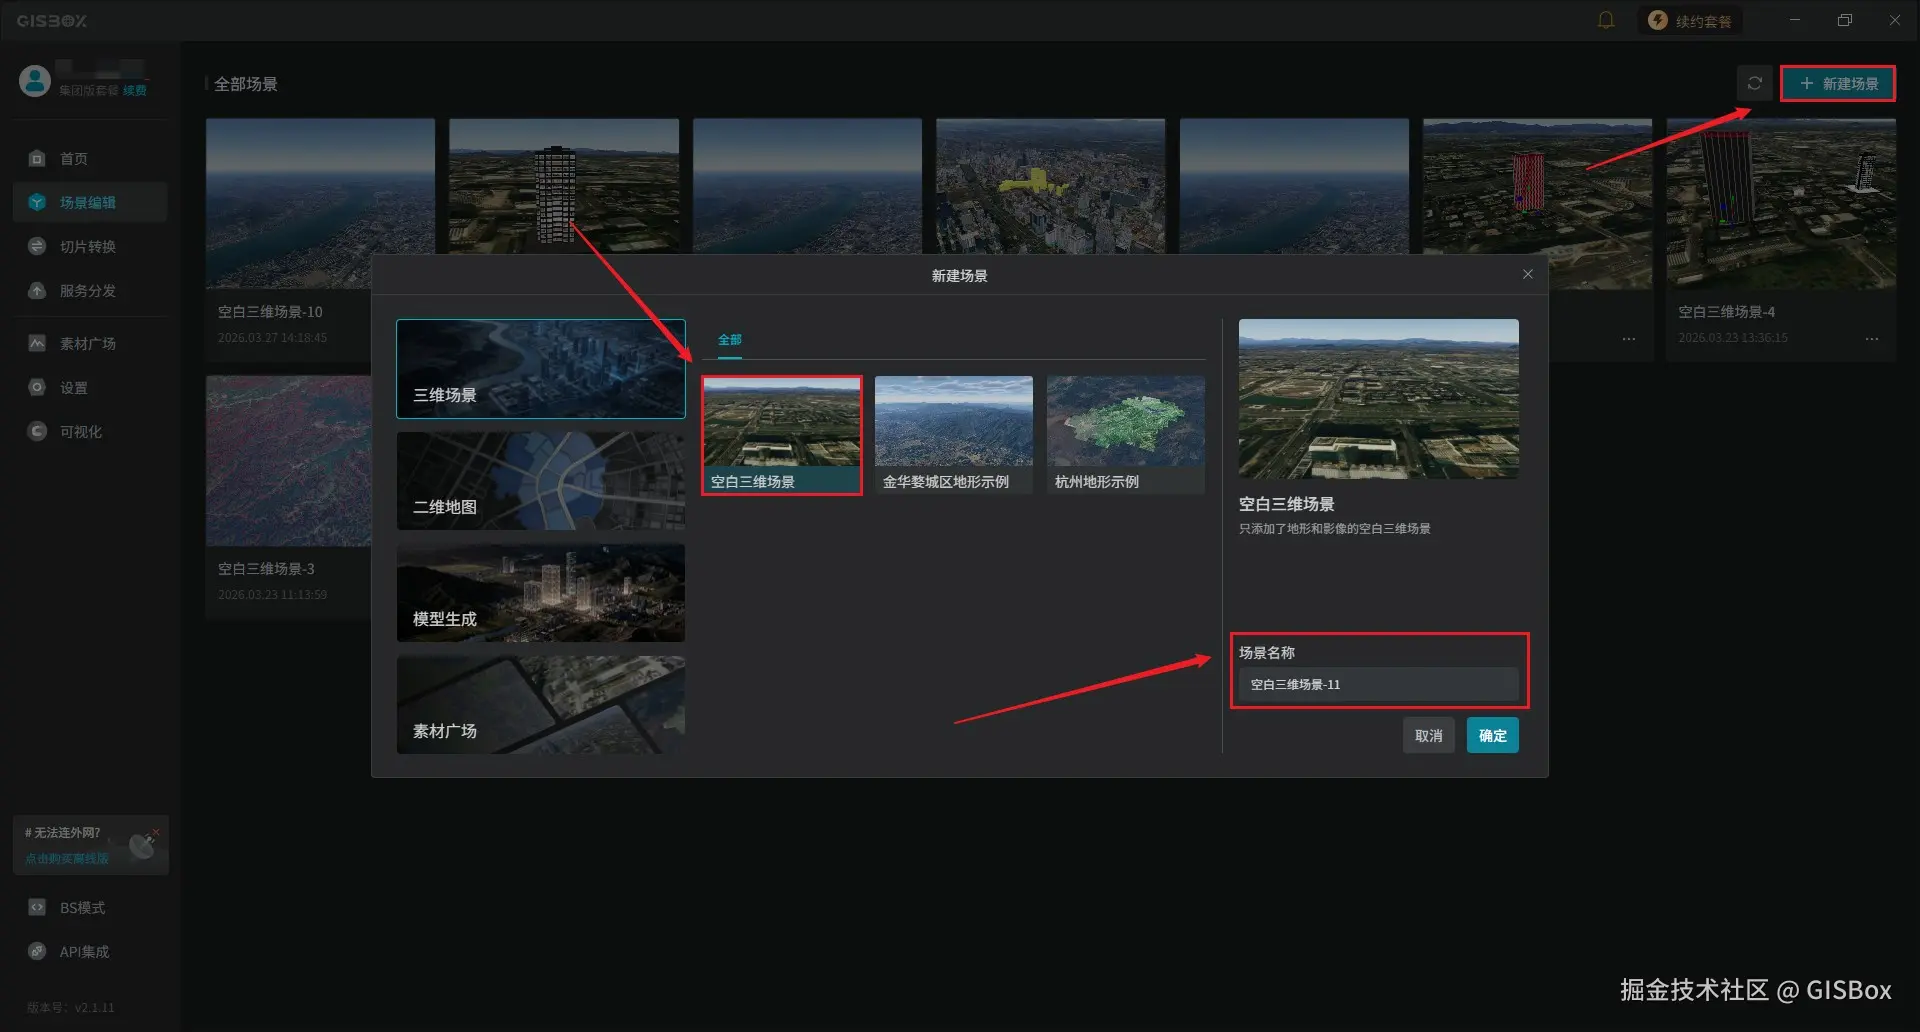Open background scene with yellow model
1920x1032 pixels.
(x=1051, y=186)
